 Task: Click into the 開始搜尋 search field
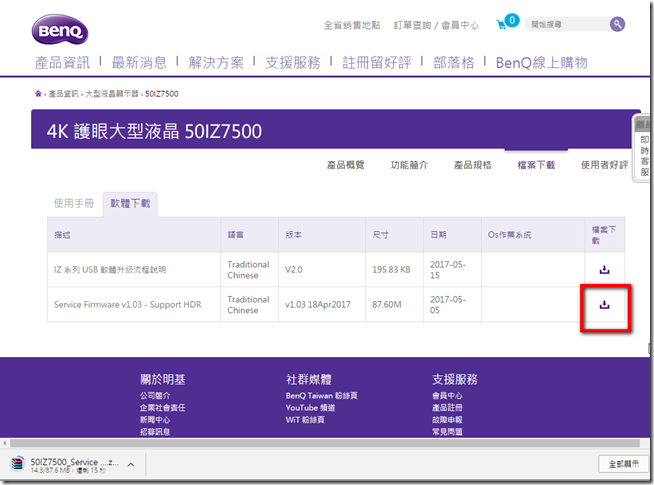(x=567, y=25)
